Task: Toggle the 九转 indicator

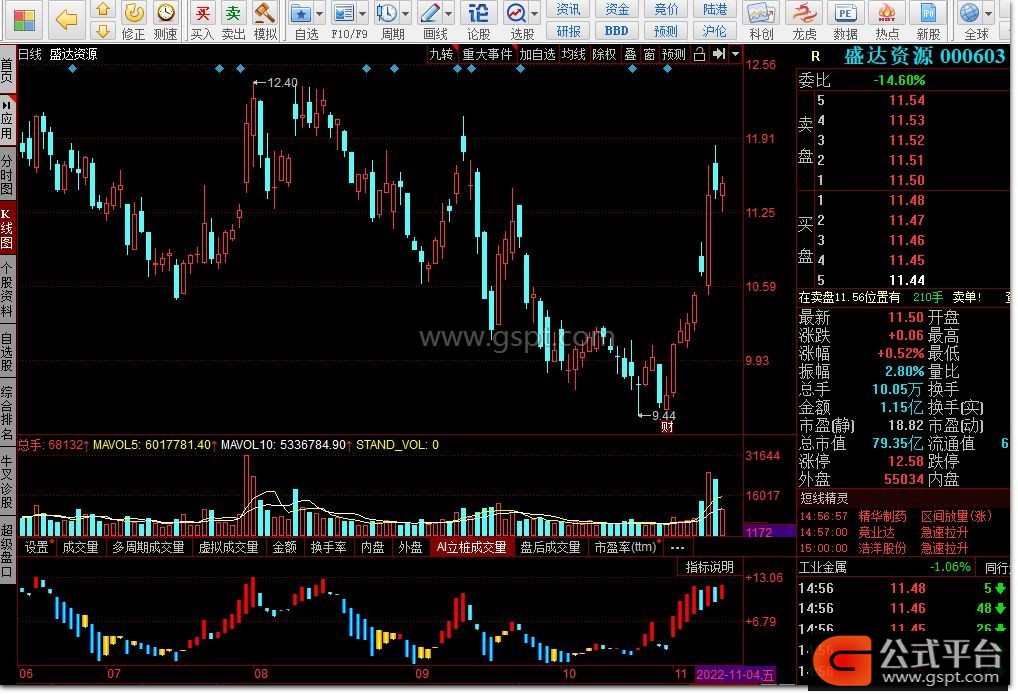Action: 441,55
